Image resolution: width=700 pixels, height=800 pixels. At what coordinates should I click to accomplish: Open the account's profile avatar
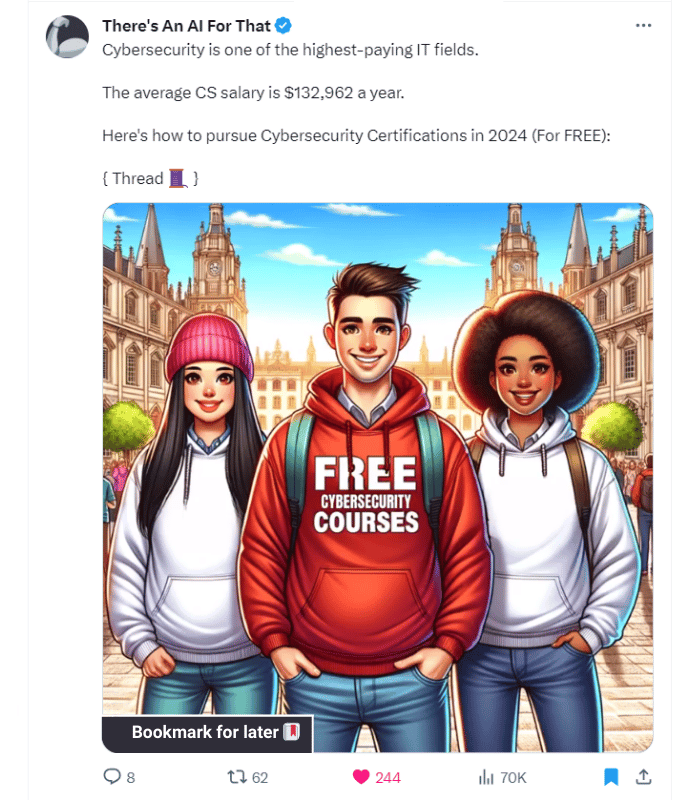(67, 37)
